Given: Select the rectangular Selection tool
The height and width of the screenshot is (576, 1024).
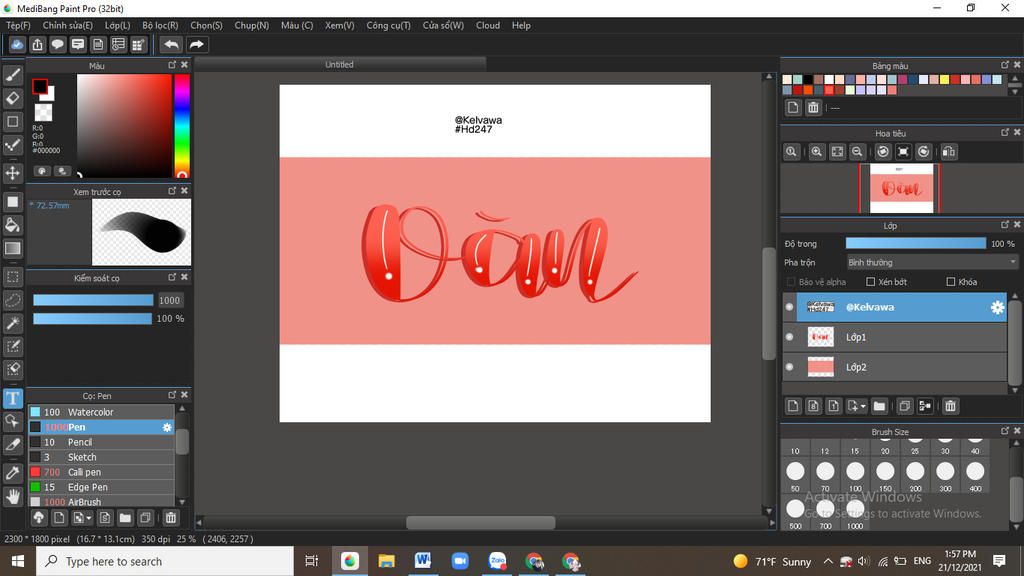Looking at the screenshot, I should pos(12,277).
